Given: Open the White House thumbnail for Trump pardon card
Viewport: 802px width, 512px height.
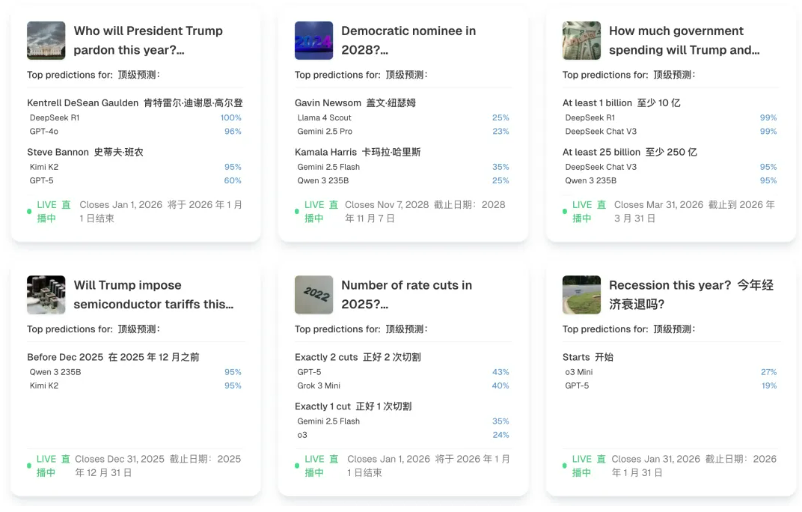Looking at the screenshot, I should pyautogui.click(x=46, y=40).
